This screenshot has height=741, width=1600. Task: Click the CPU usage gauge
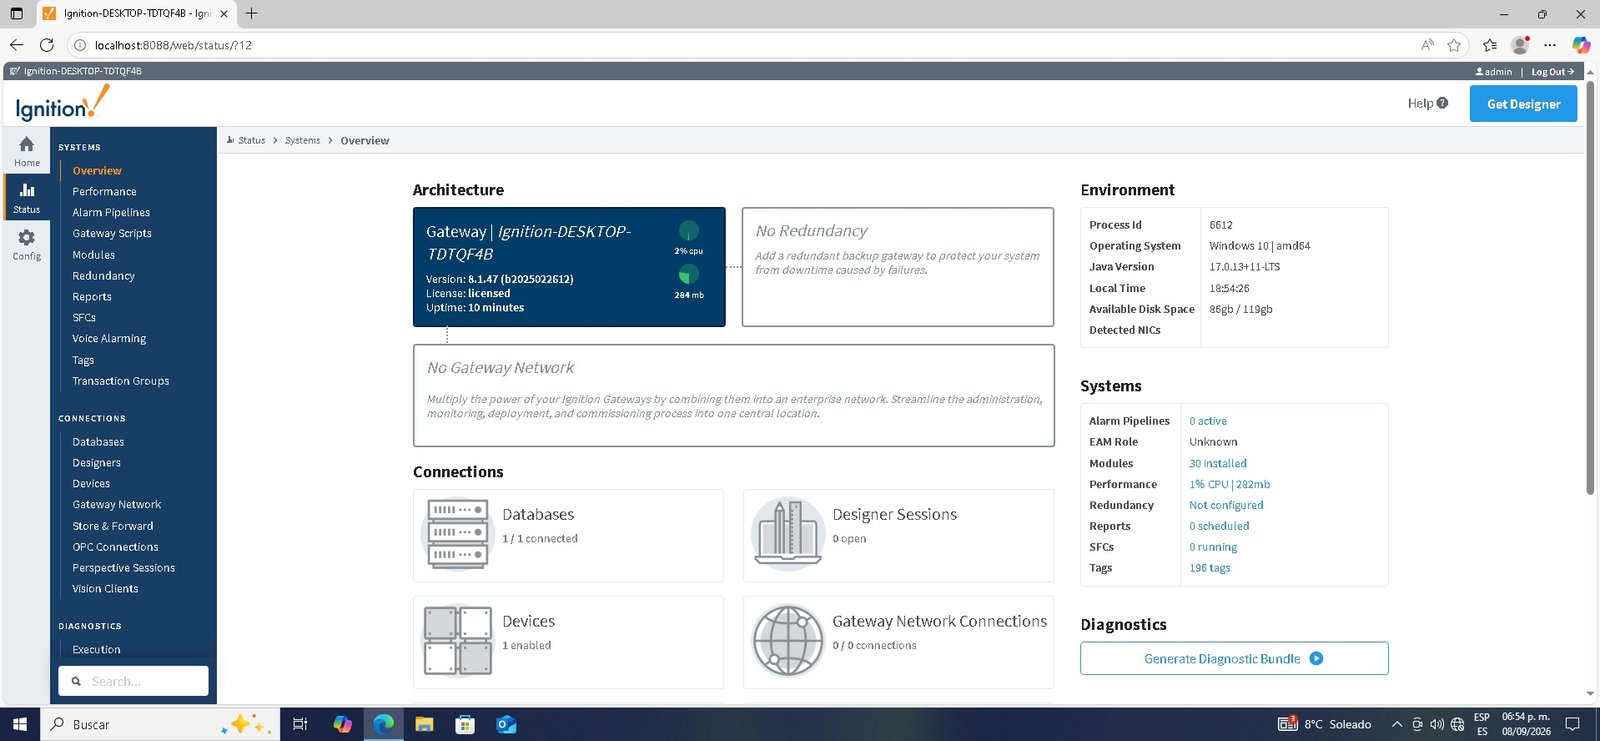point(689,232)
